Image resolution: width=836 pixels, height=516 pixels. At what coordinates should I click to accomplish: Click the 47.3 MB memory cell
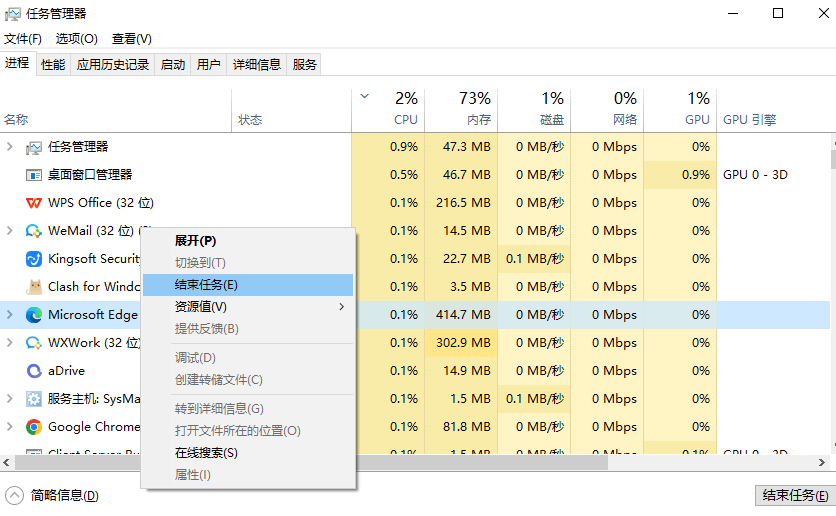point(462,147)
